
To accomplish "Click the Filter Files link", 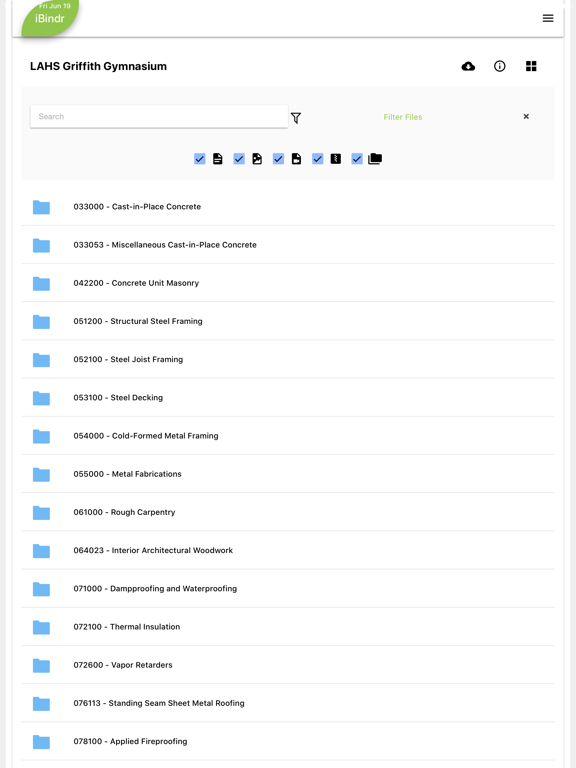I will click(x=403, y=117).
